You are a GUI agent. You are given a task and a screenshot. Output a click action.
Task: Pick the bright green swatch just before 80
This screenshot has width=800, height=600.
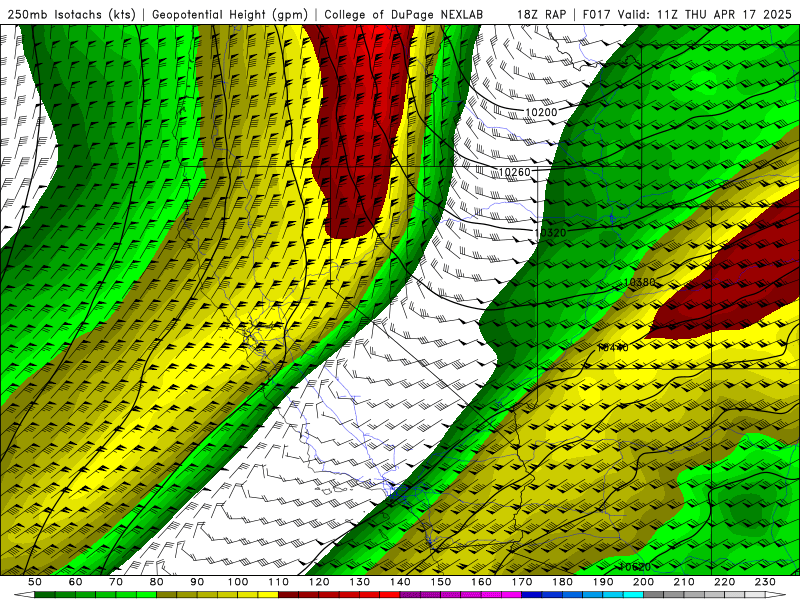pyautogui.click(x=146, y=595)
